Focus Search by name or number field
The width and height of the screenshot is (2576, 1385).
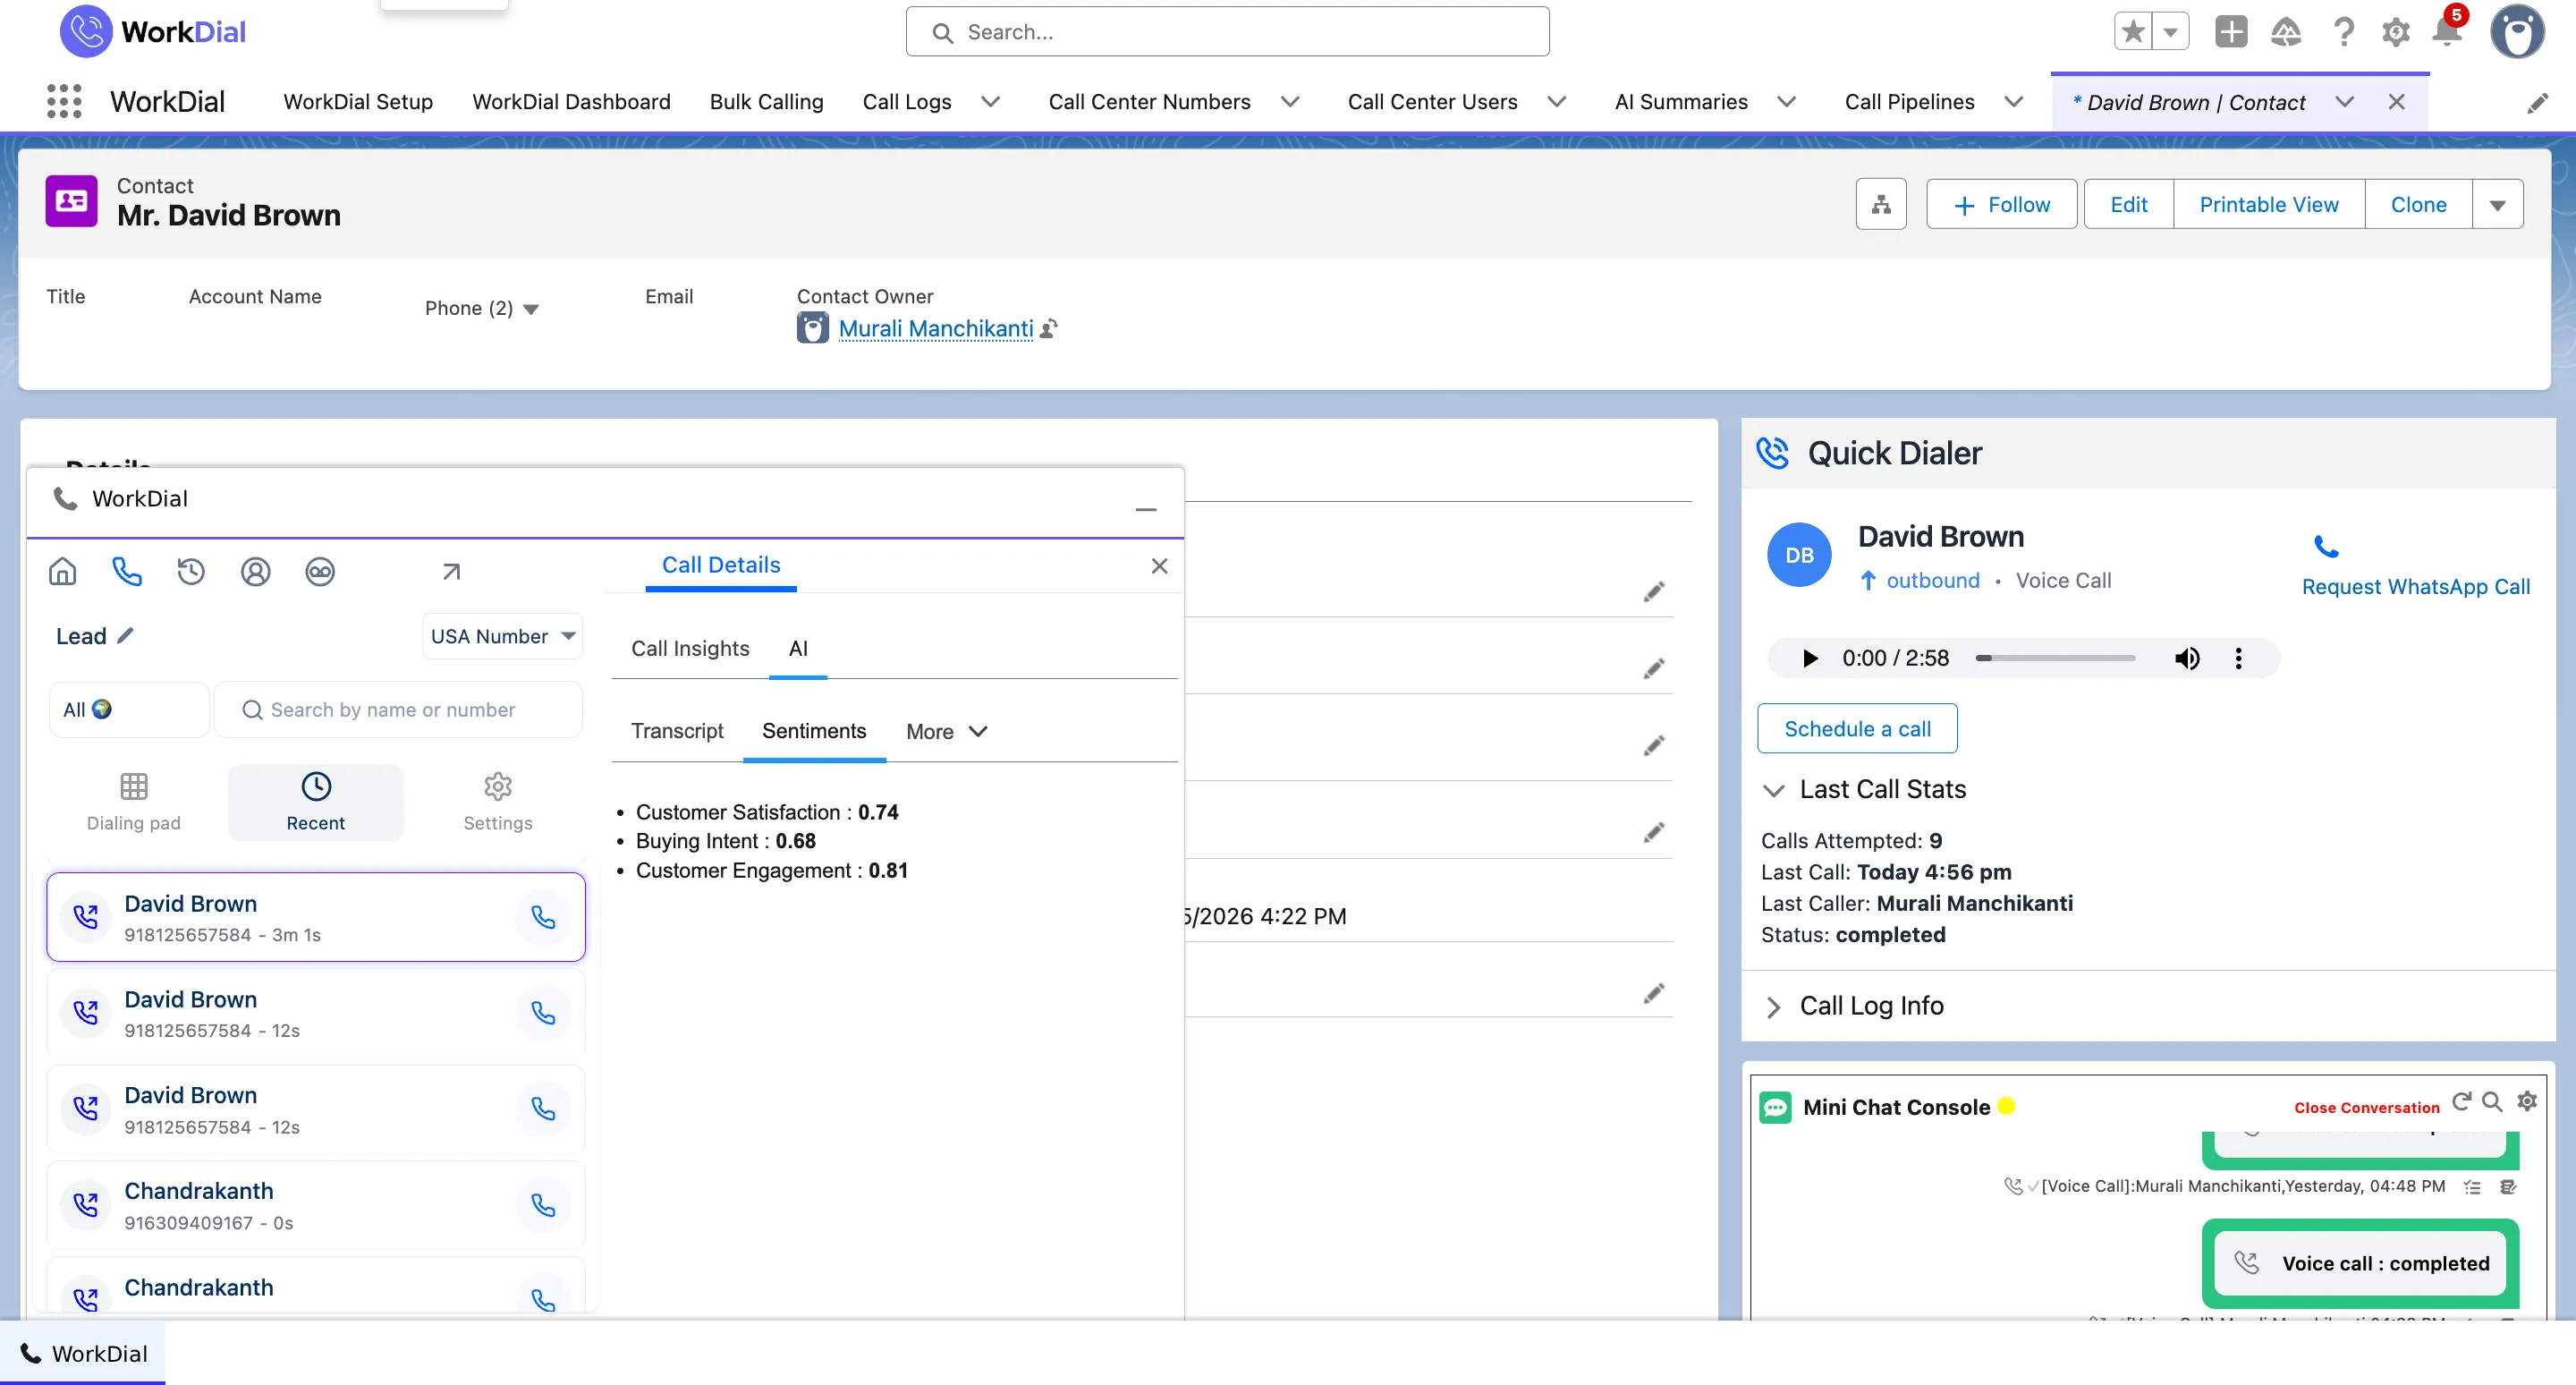pyautogui.click(x=398, y=710)
